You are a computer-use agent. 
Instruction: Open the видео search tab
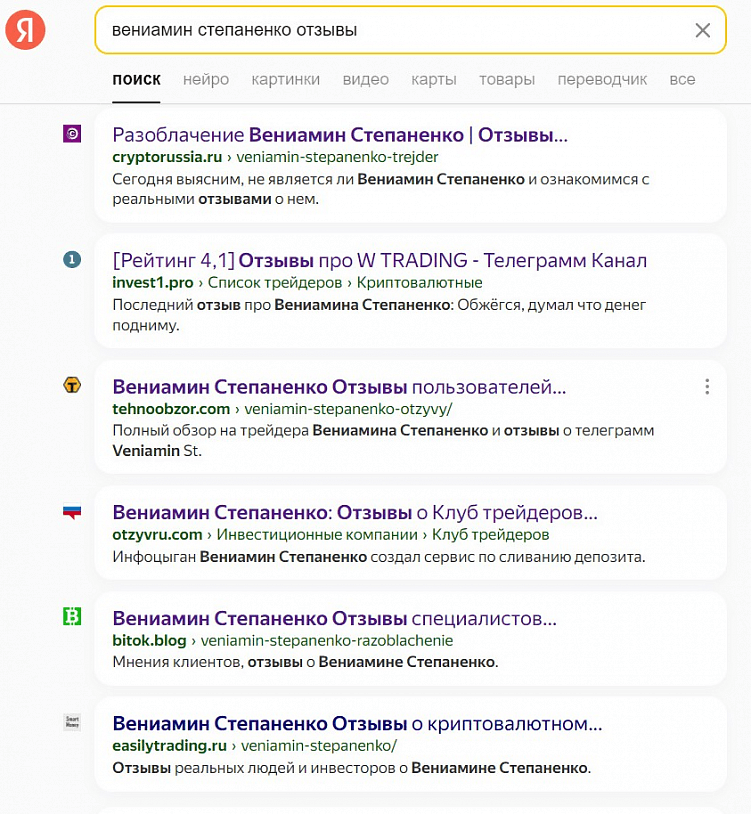click(x=366, y=79)
